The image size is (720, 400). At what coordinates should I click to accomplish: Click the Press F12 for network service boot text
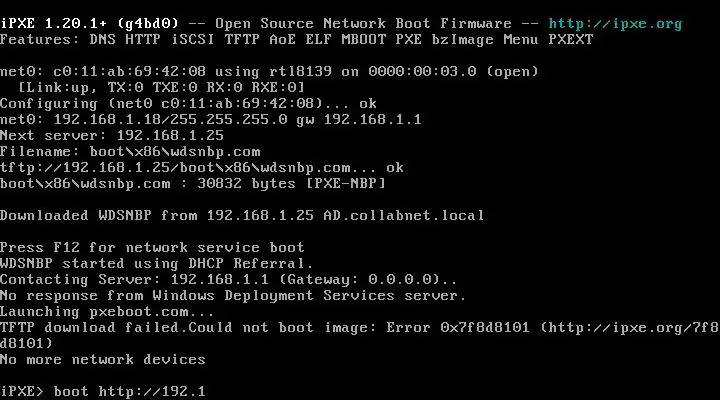pyautogui.click(x=152, y=247)
